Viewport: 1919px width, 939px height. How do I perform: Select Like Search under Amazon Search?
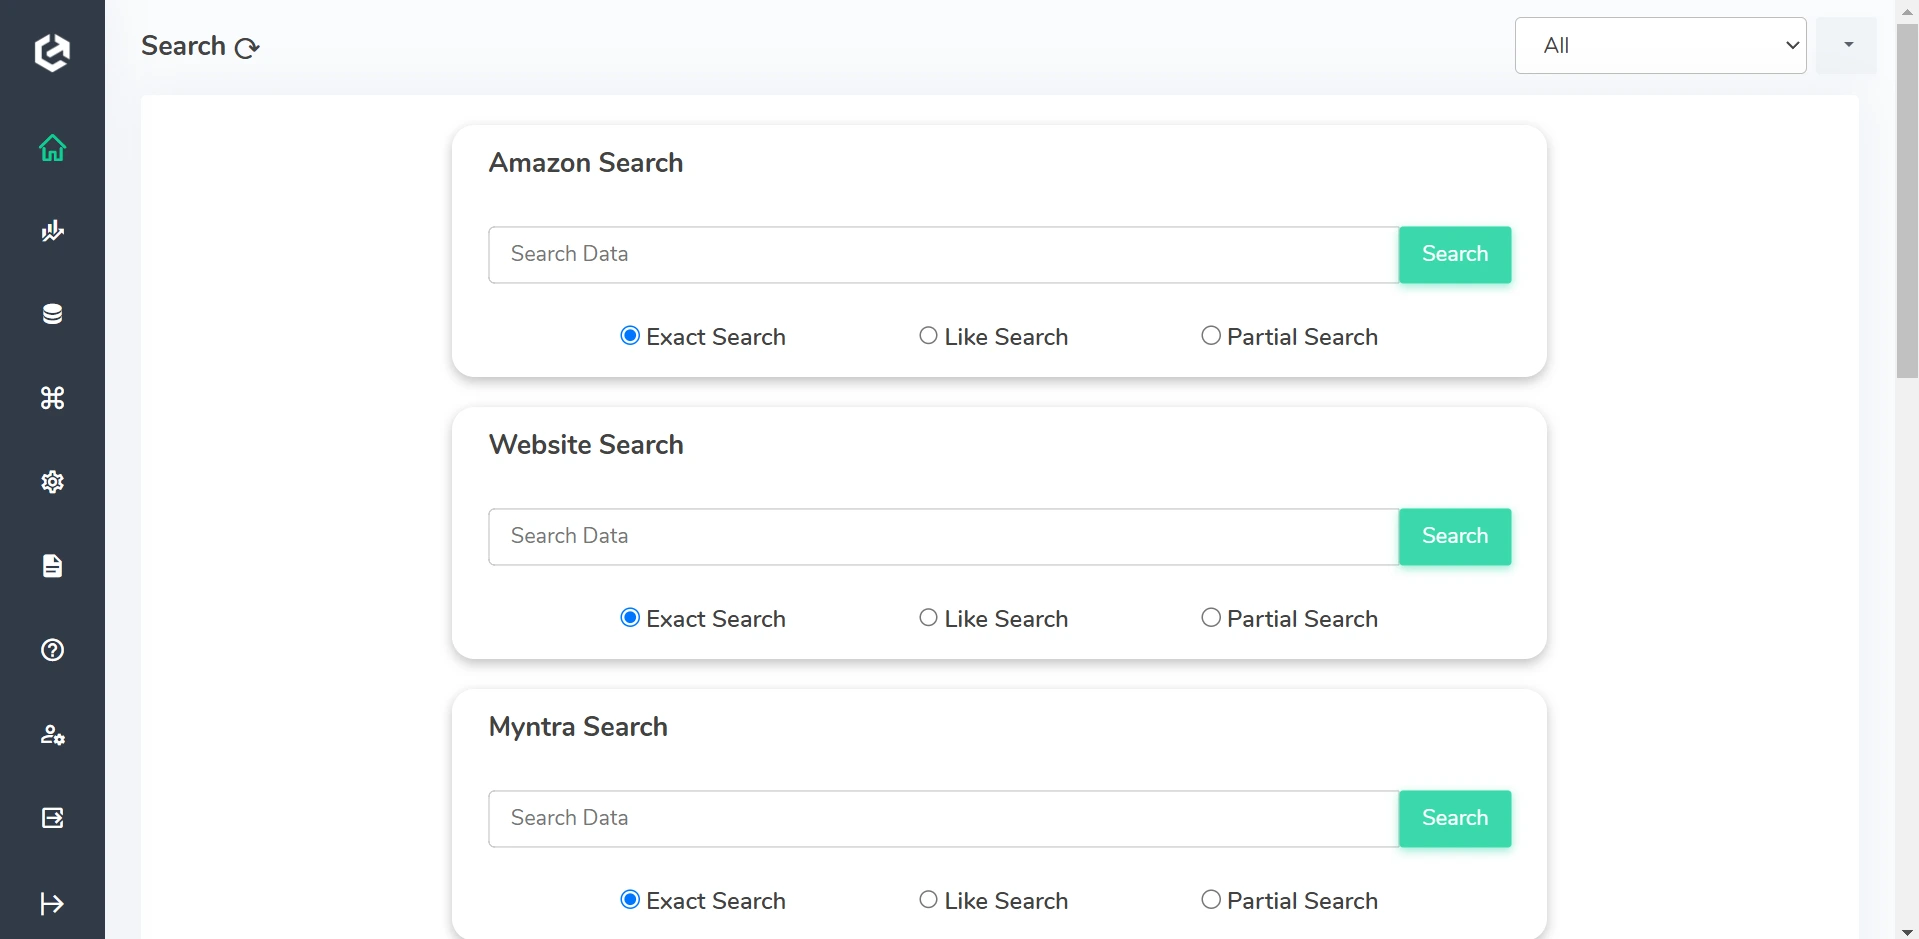(x=928, y=336)
